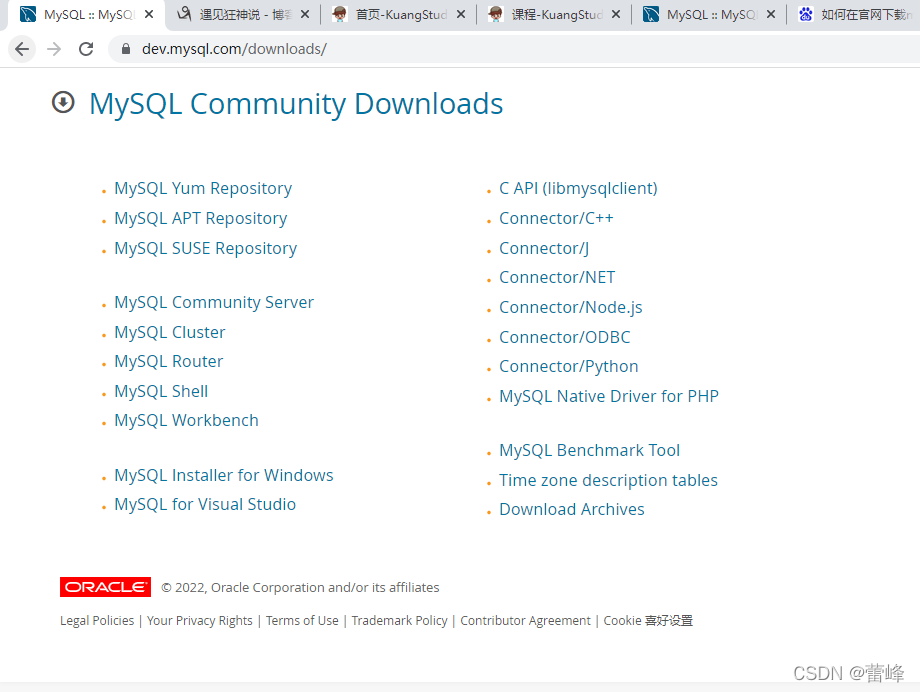Click the address bar URL field
The height and width of the screenshot is (692, 920).
pyautogui.click(x=516, y=49)
